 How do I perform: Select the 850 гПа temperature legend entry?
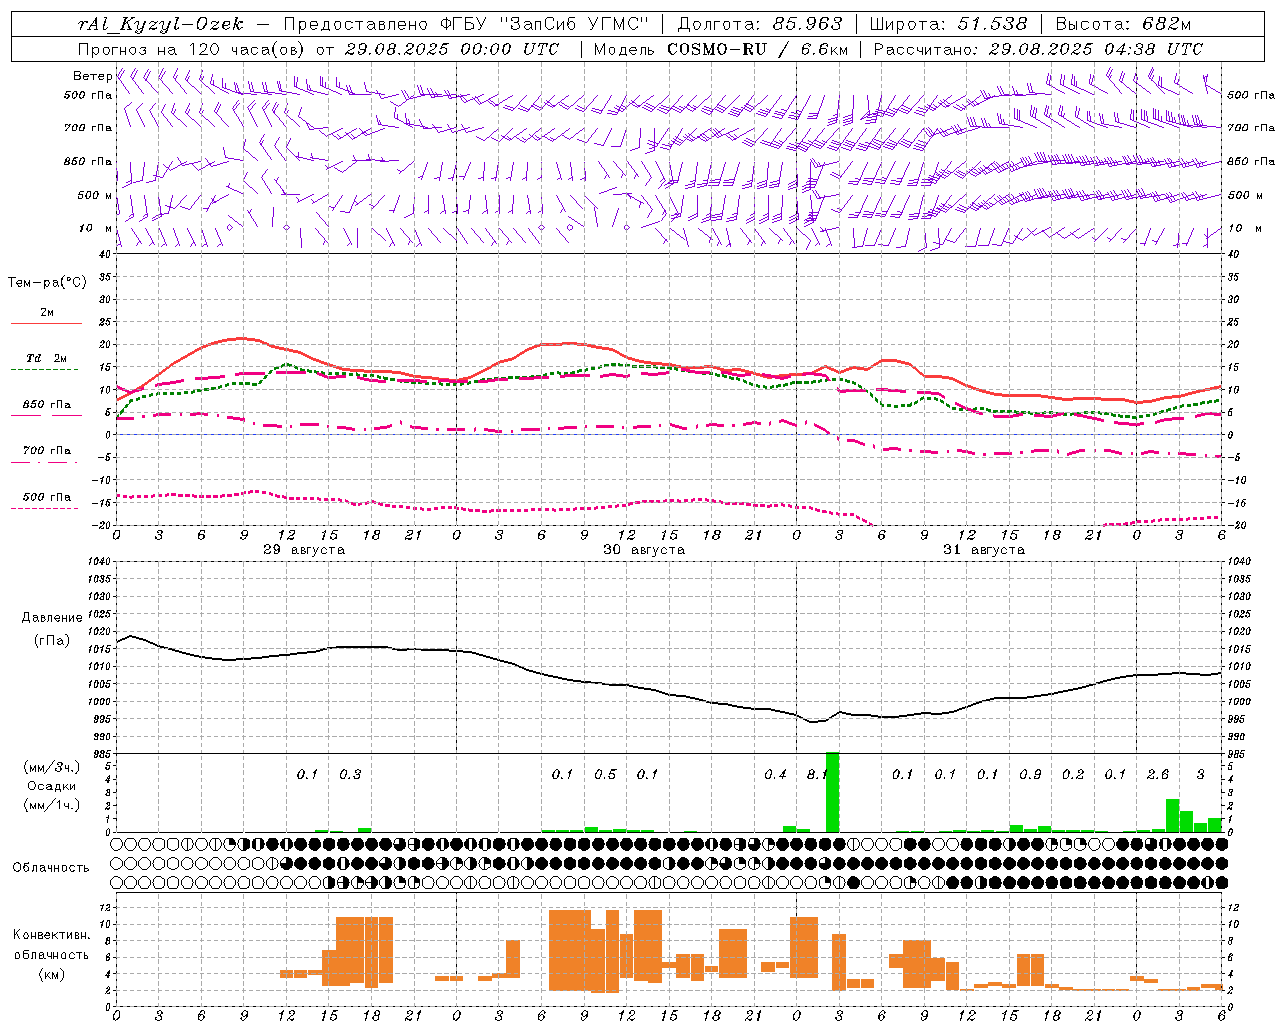46,405
